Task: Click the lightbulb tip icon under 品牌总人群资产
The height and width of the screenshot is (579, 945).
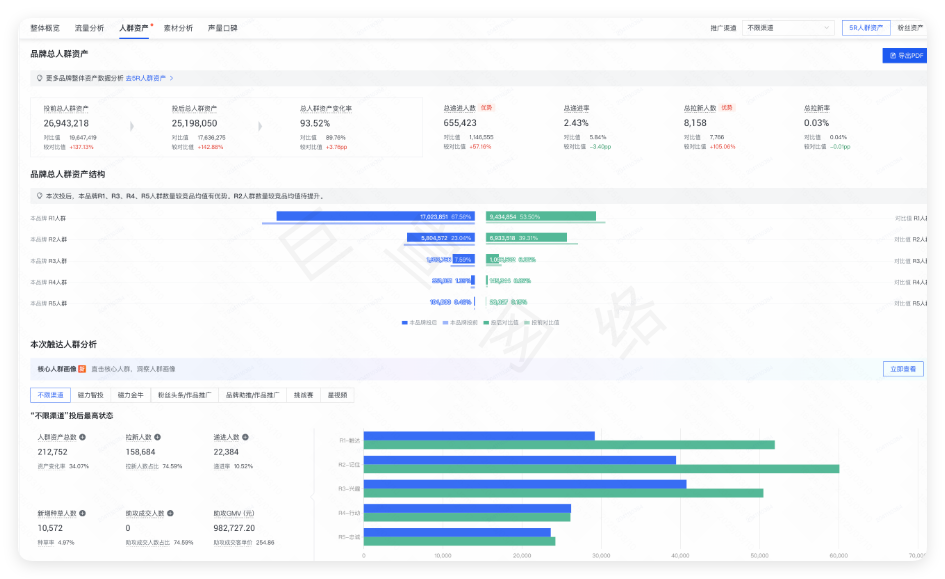Action: coord(40,77)
